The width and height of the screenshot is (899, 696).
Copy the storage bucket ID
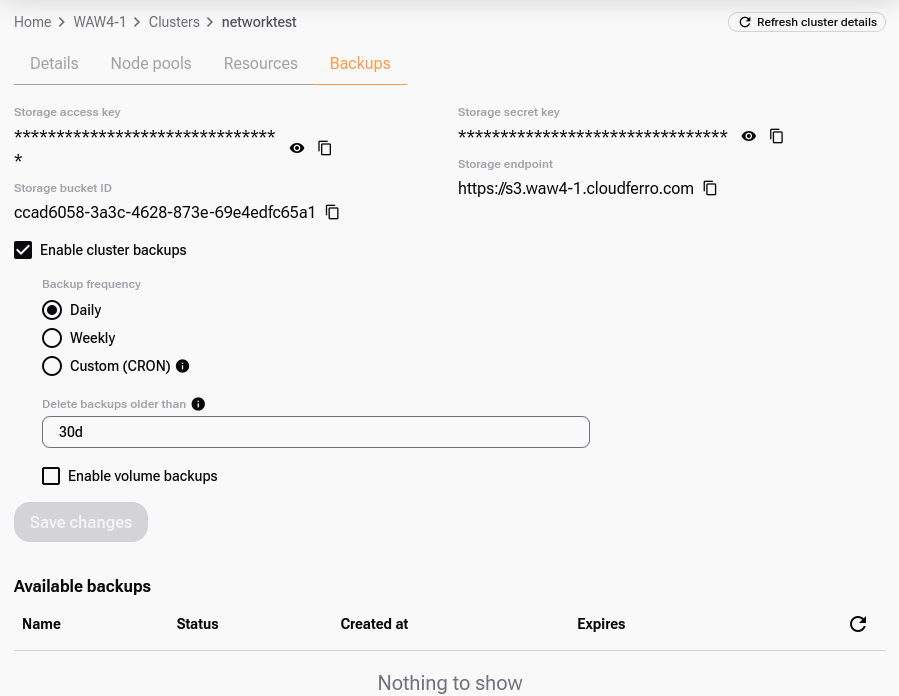tap(333, 212)
